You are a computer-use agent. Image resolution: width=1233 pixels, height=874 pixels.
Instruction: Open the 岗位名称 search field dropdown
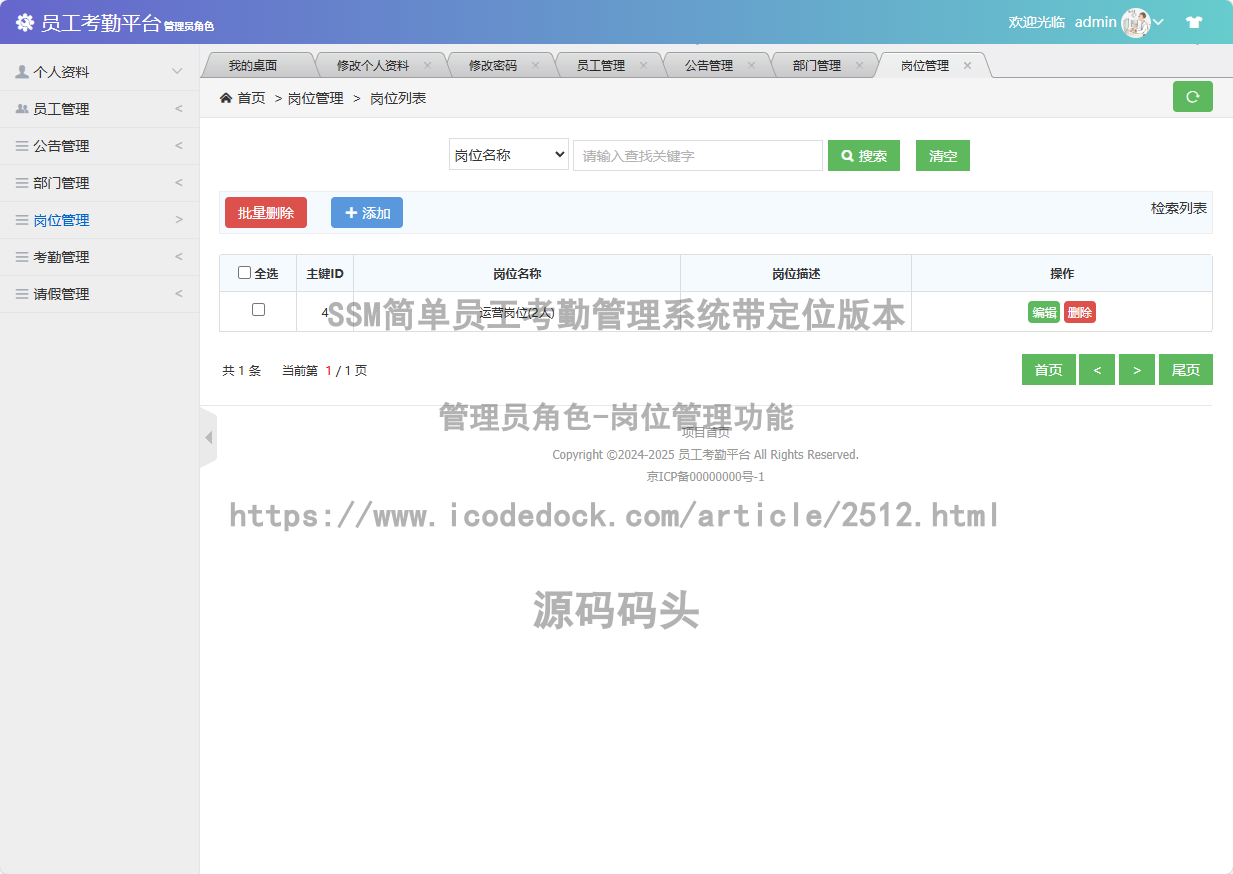click(x=509, y=155)
